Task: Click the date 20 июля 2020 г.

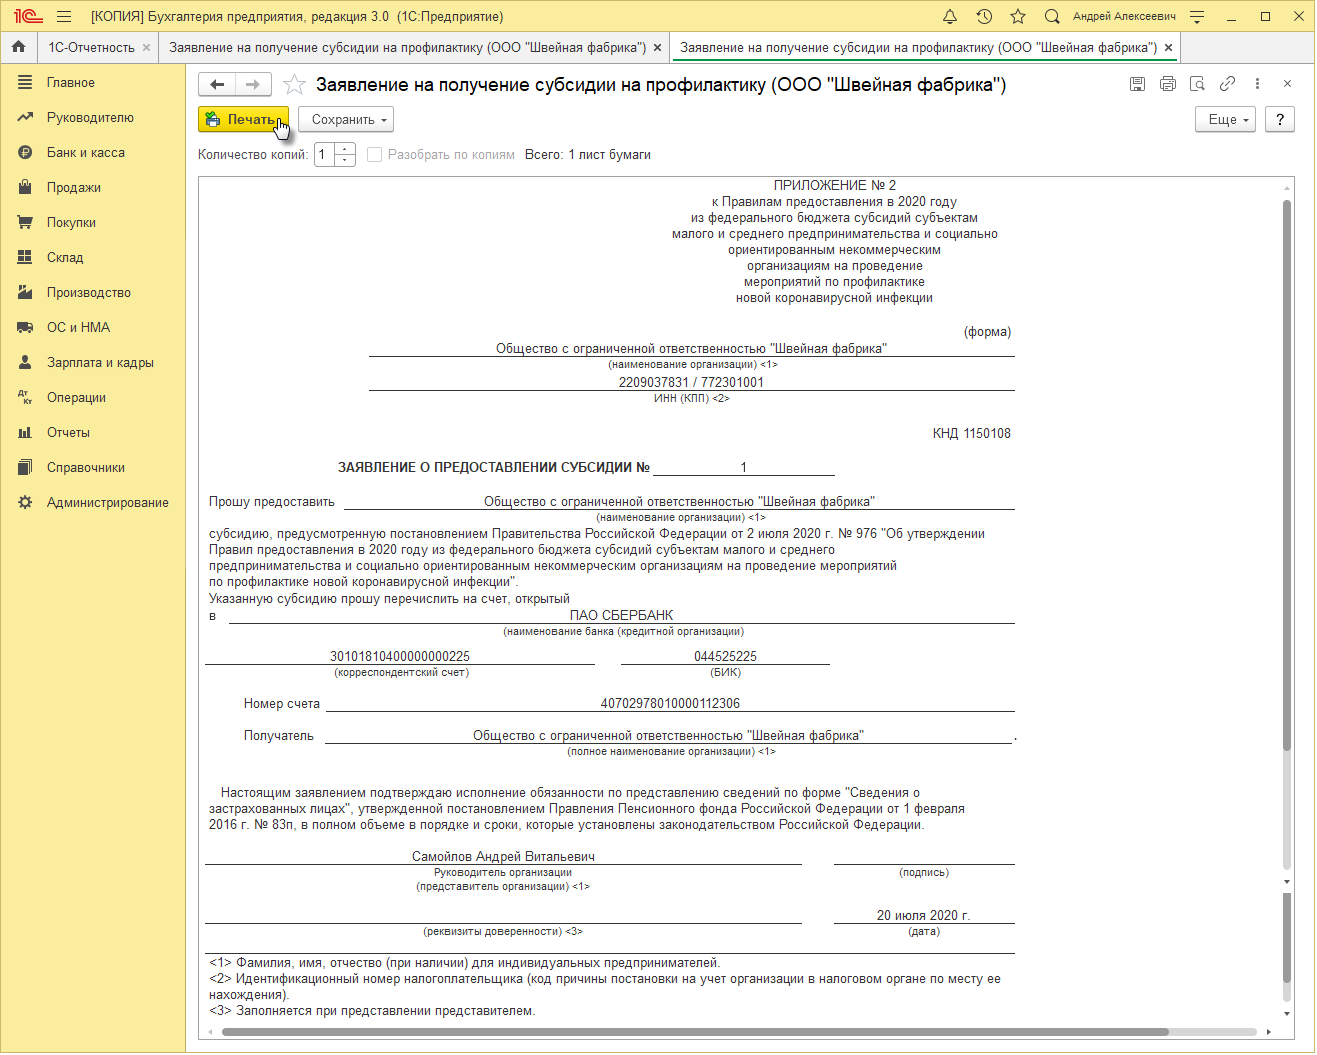Action: click(923, 915)
